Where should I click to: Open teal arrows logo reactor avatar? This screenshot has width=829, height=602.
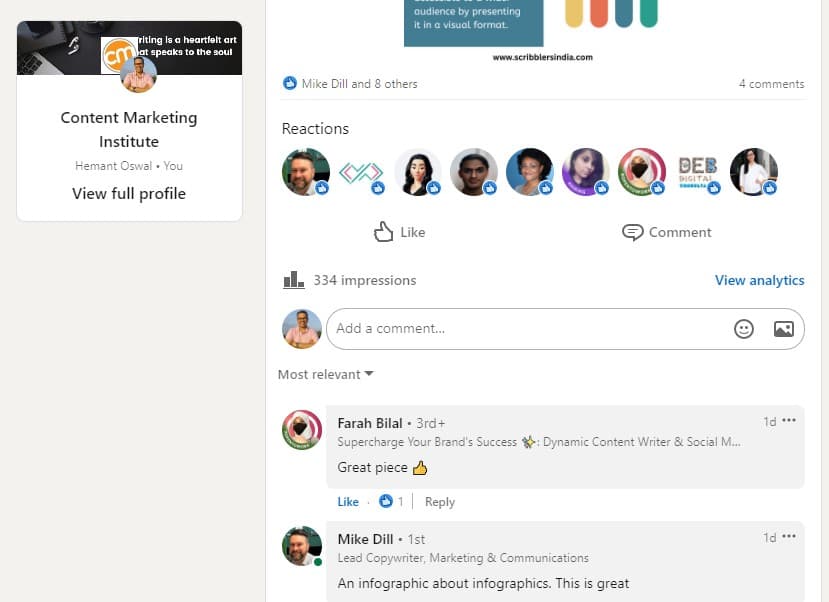coord(362,172)
